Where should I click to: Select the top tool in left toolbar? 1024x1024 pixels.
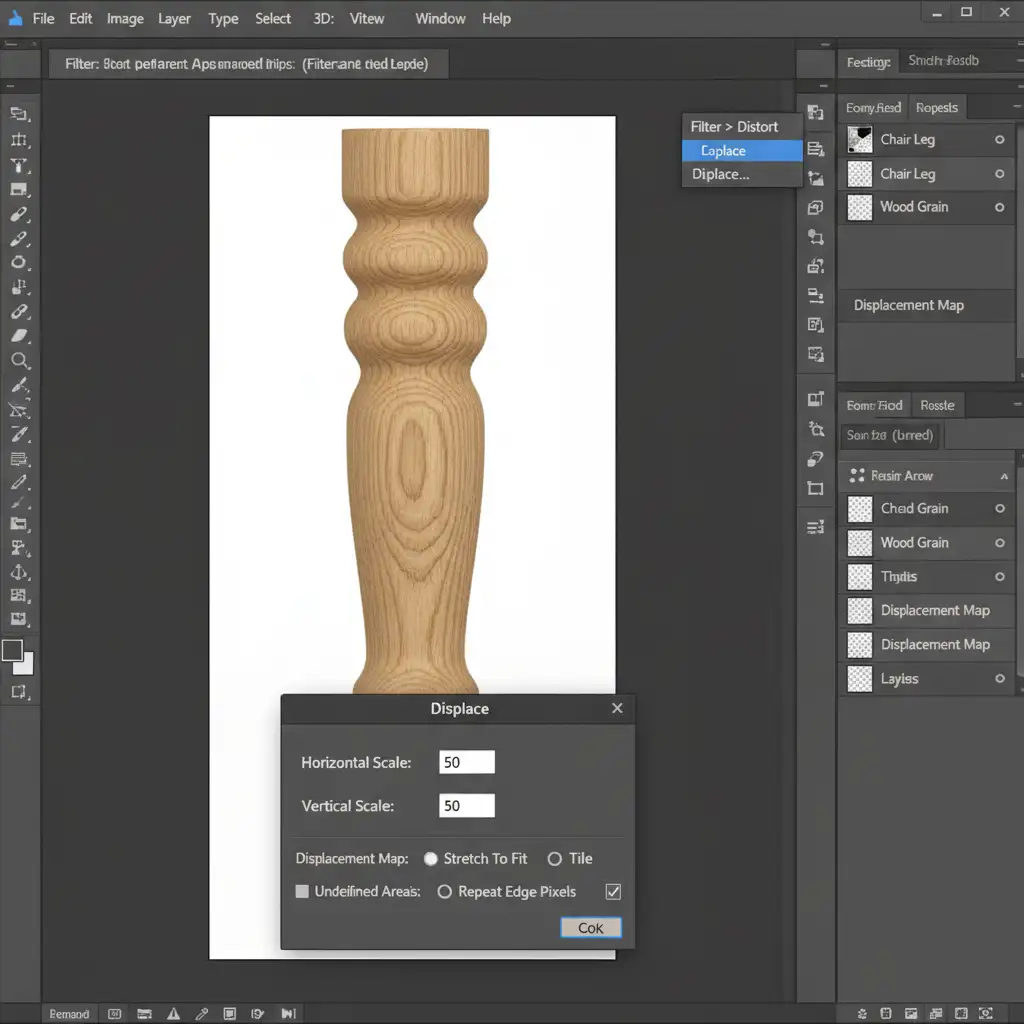click(x=19, y=114)
